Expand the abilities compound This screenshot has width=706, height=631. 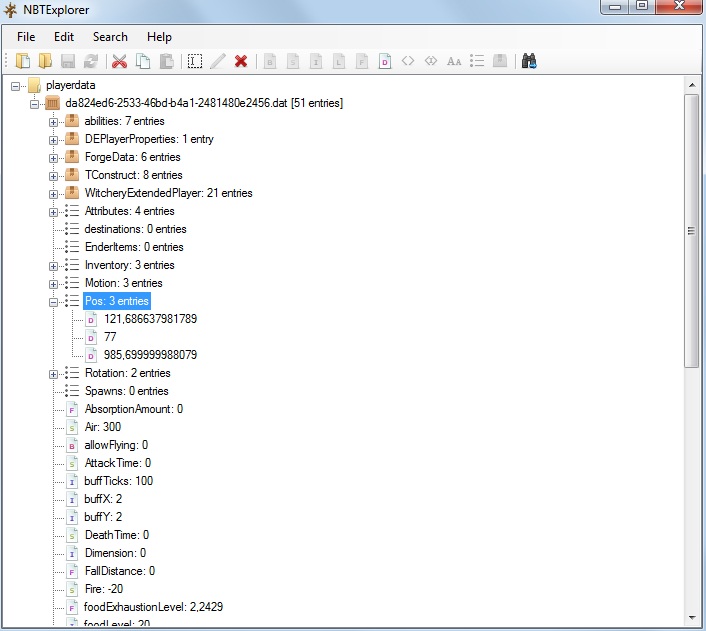tap(53, 122)
